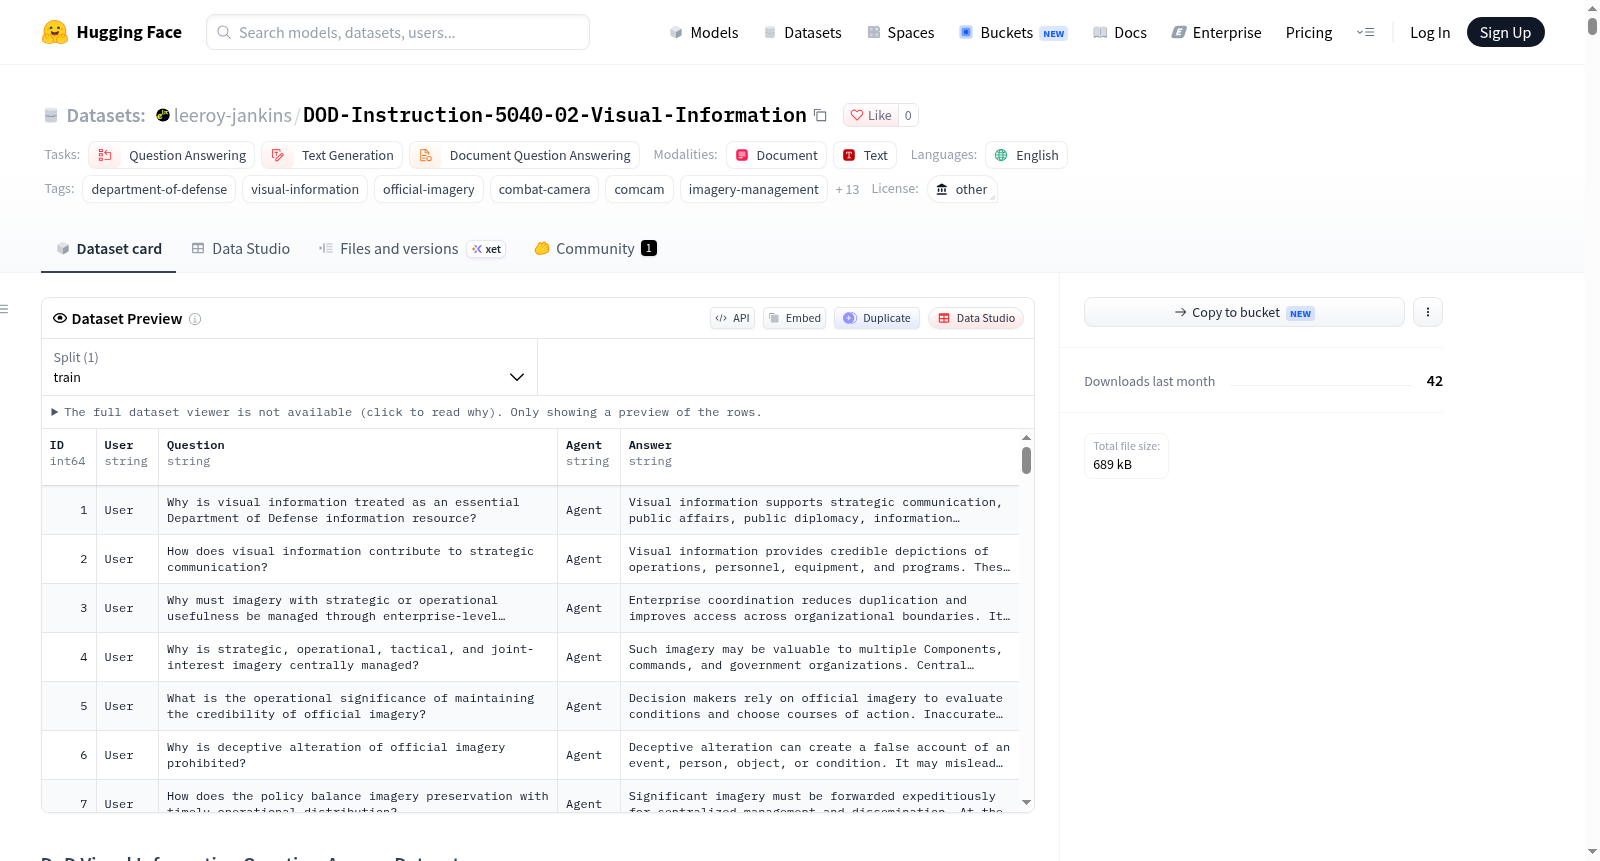Open the Split train dropdown
The height and width of the screenshot is (861, 1600).
pos(289,367)
